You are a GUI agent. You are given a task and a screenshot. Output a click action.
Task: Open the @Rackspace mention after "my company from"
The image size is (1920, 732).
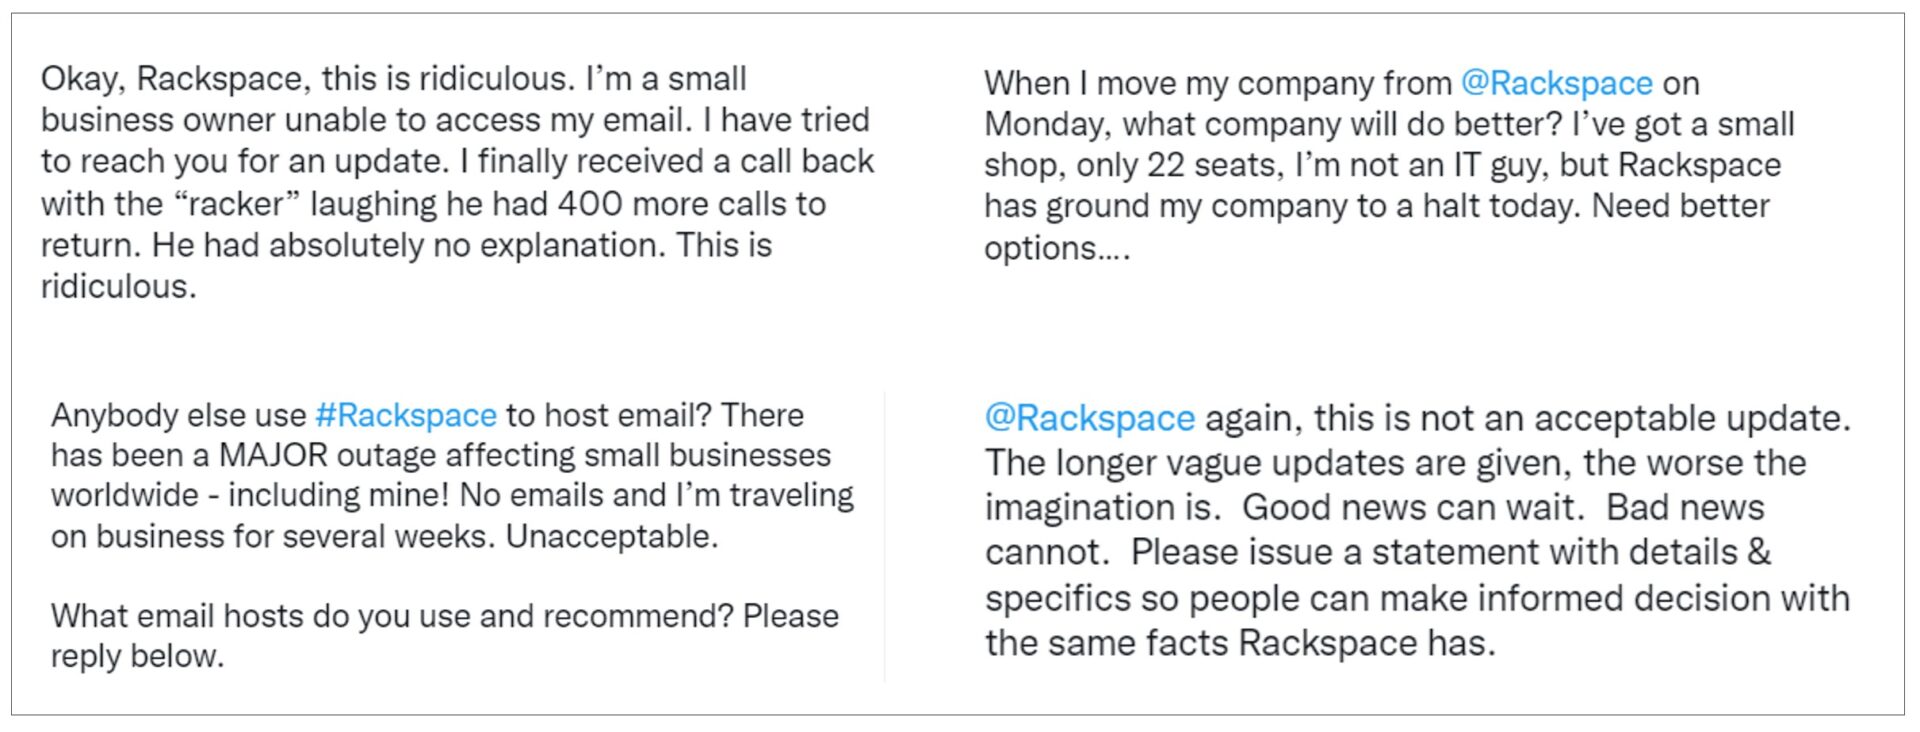pos(1556,83)
